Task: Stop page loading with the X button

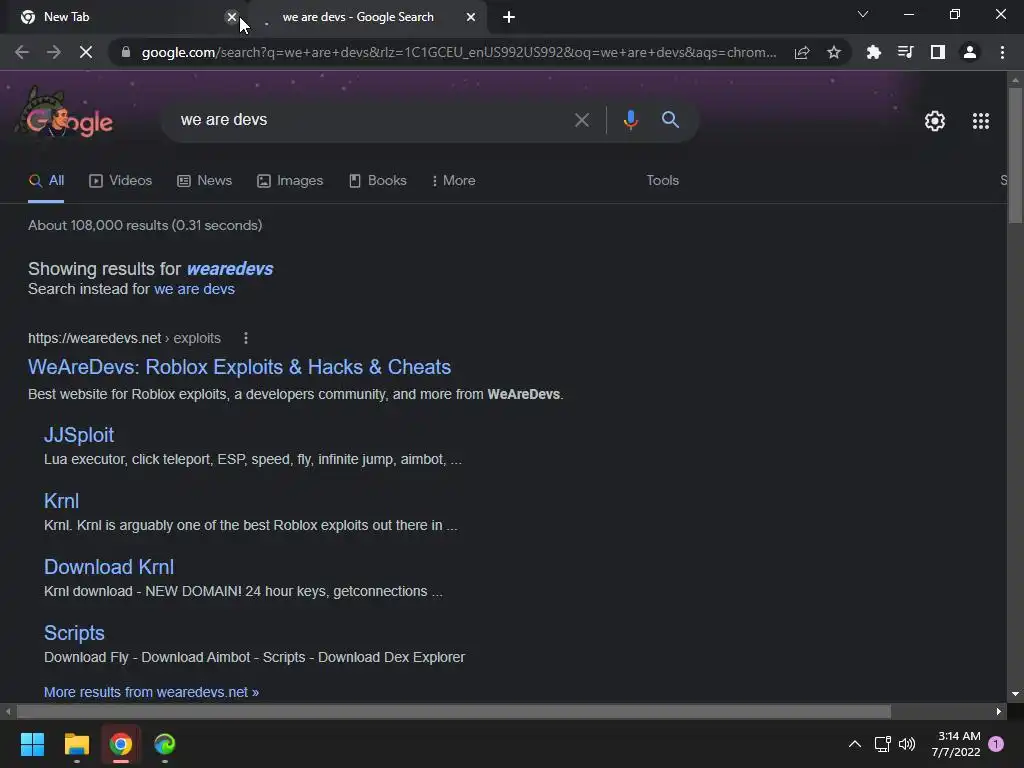Action: [x=86, y=52]
